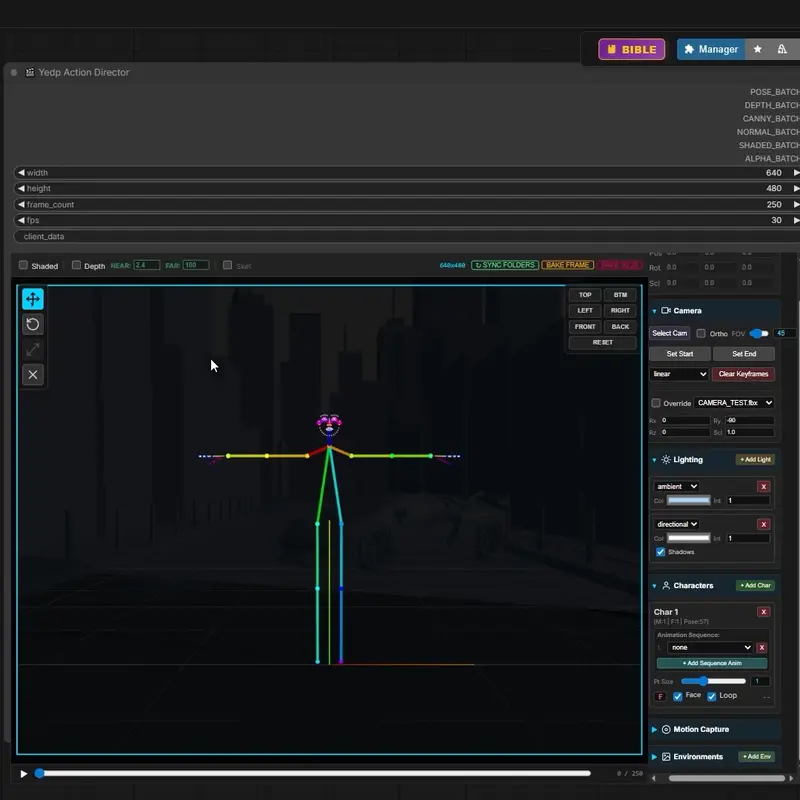The image size is (800, 800).
Task: Click the Motion Capture target icon
Action: click(x=666, y=730)
